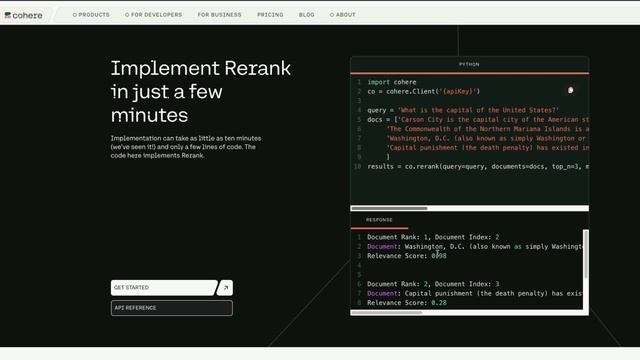Click 'Document Rank: 1, Document Index: 2' line
Viewport: 640px width, 360px height.
point(433,237)
